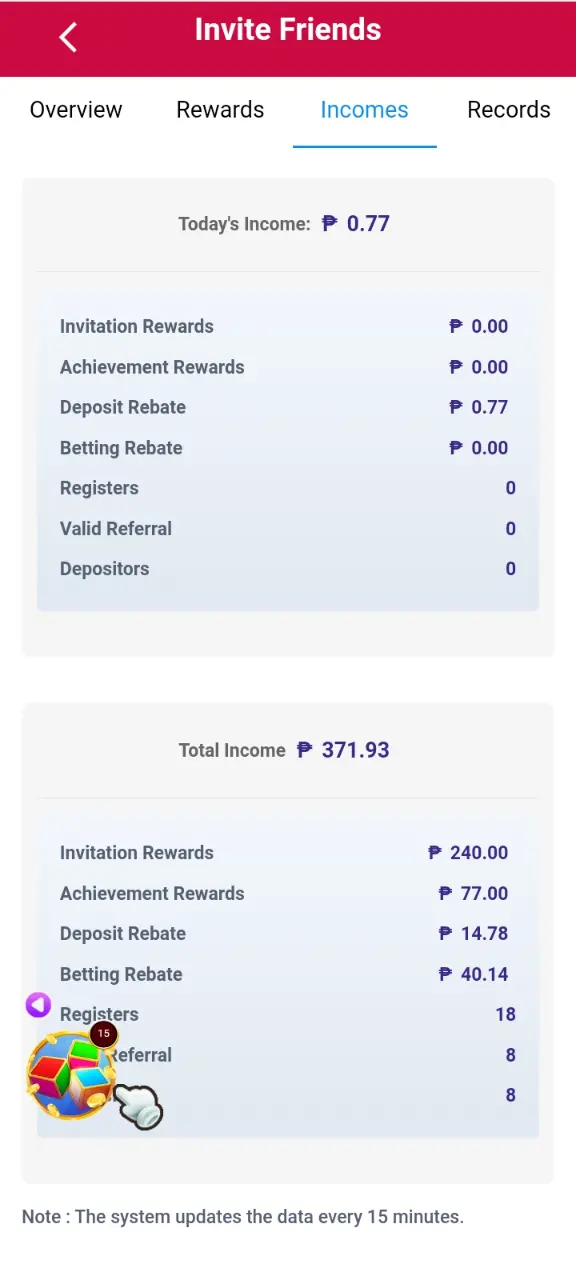Tap total Registers count 18
576x1280 pixels.
[505, 1014]
